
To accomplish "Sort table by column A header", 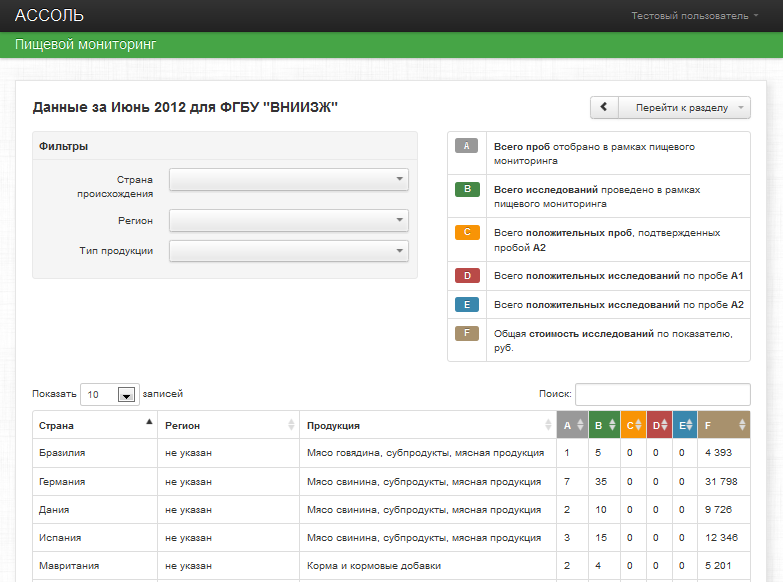I will click(x=572, y=425).
